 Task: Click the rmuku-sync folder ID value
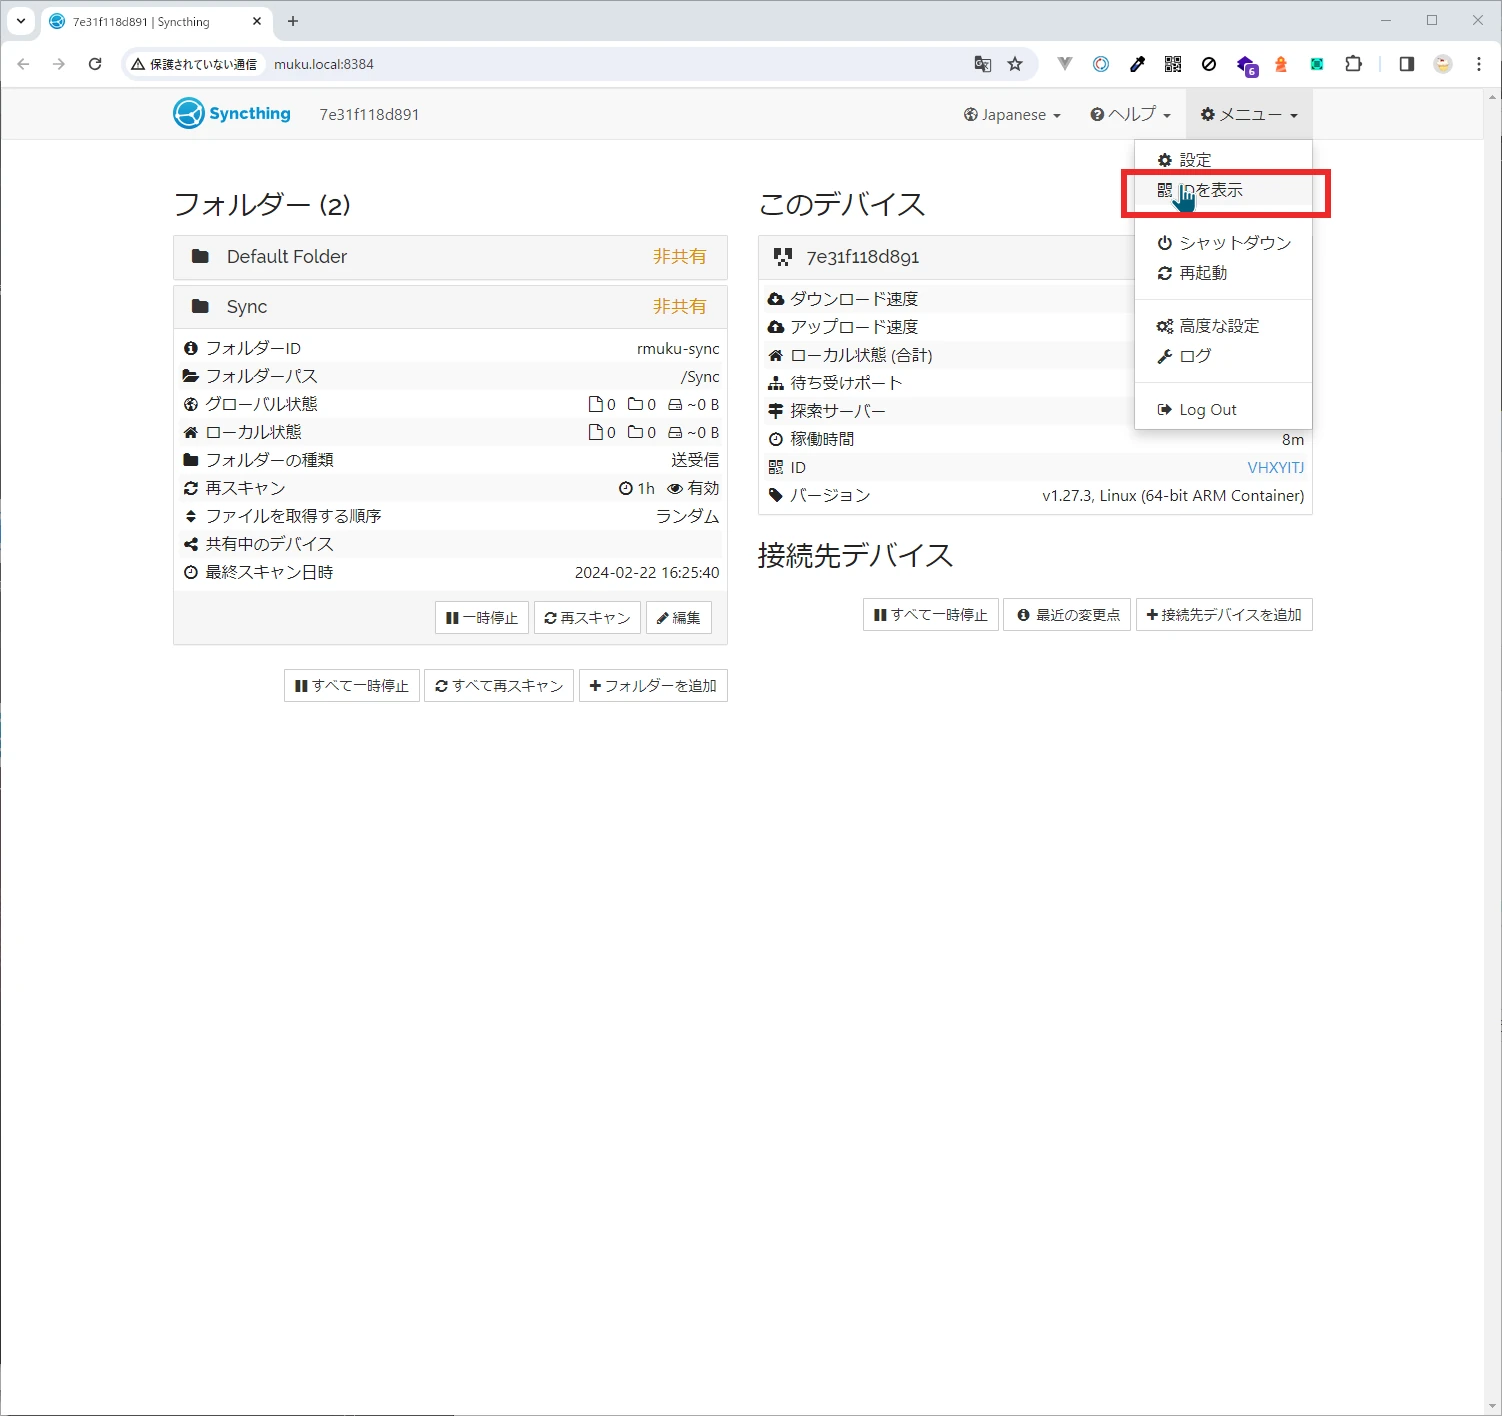coord(678,349)
